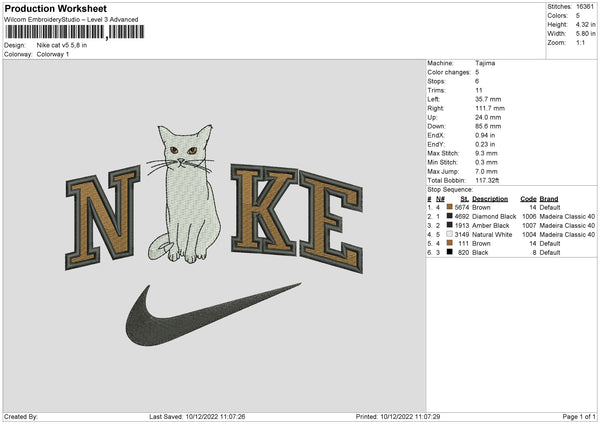Click the 'Code' column header
Screen dimensions: 600x424
528,199
